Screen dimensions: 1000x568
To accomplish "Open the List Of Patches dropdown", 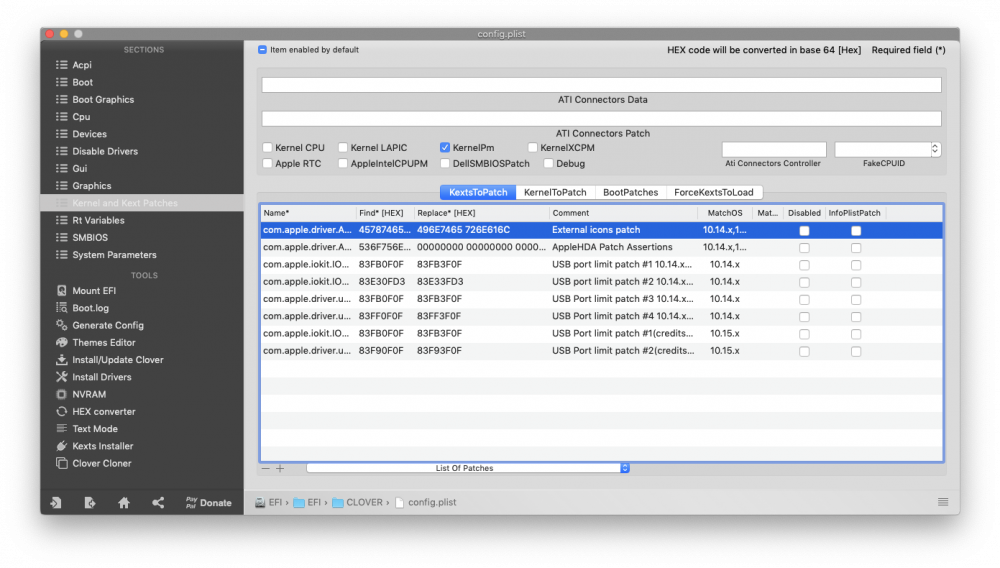I will [x=468, y=468].
